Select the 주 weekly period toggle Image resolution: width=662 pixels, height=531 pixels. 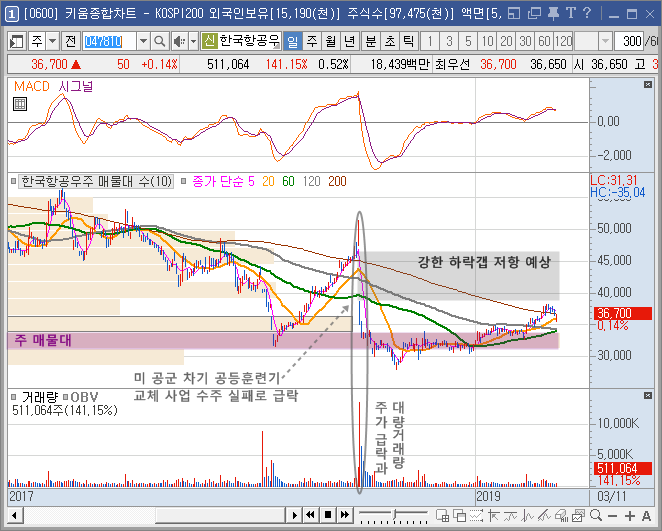pyautogui.click(x=312, y=41)
